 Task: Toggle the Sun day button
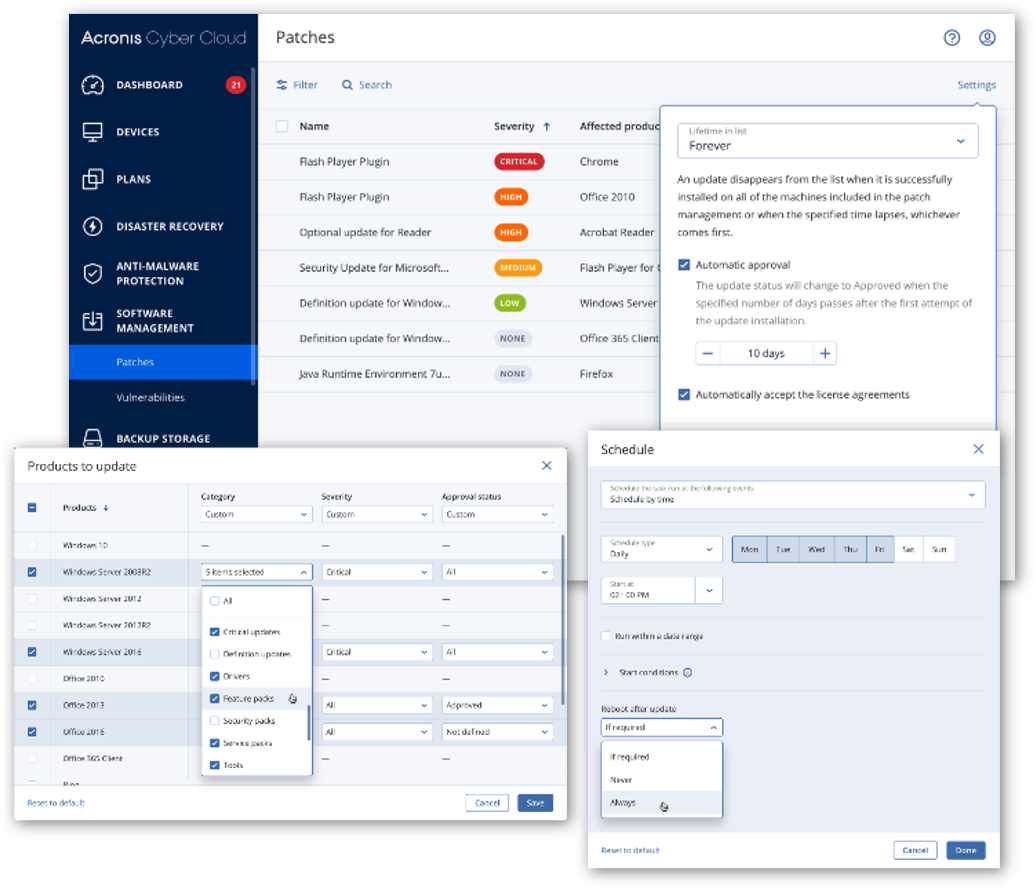(939, 549)
